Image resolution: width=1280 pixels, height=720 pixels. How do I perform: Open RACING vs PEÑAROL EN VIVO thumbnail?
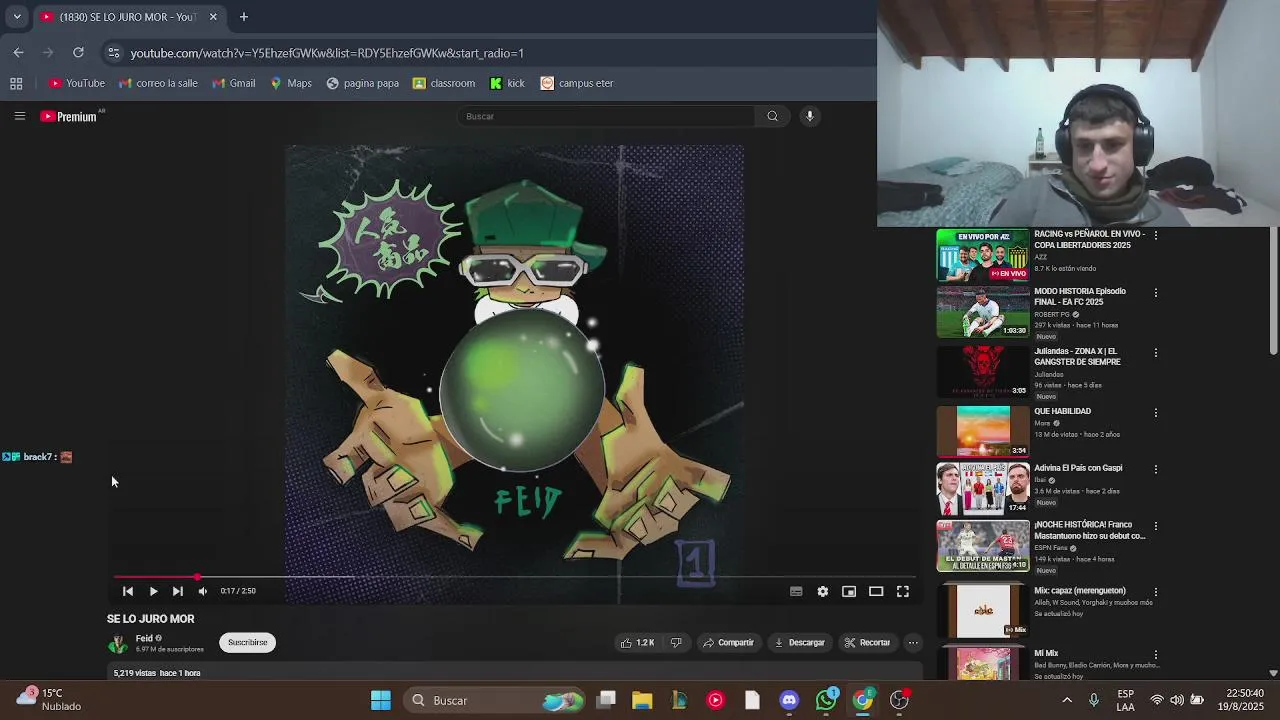[x=982, y=255]
